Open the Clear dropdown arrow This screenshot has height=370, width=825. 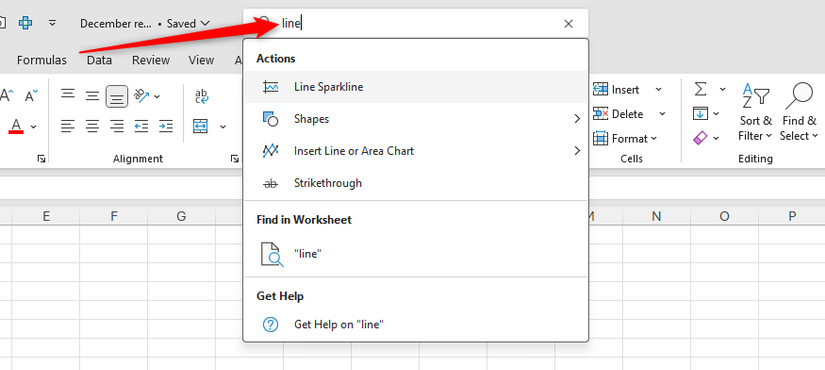tap(716, 138)
